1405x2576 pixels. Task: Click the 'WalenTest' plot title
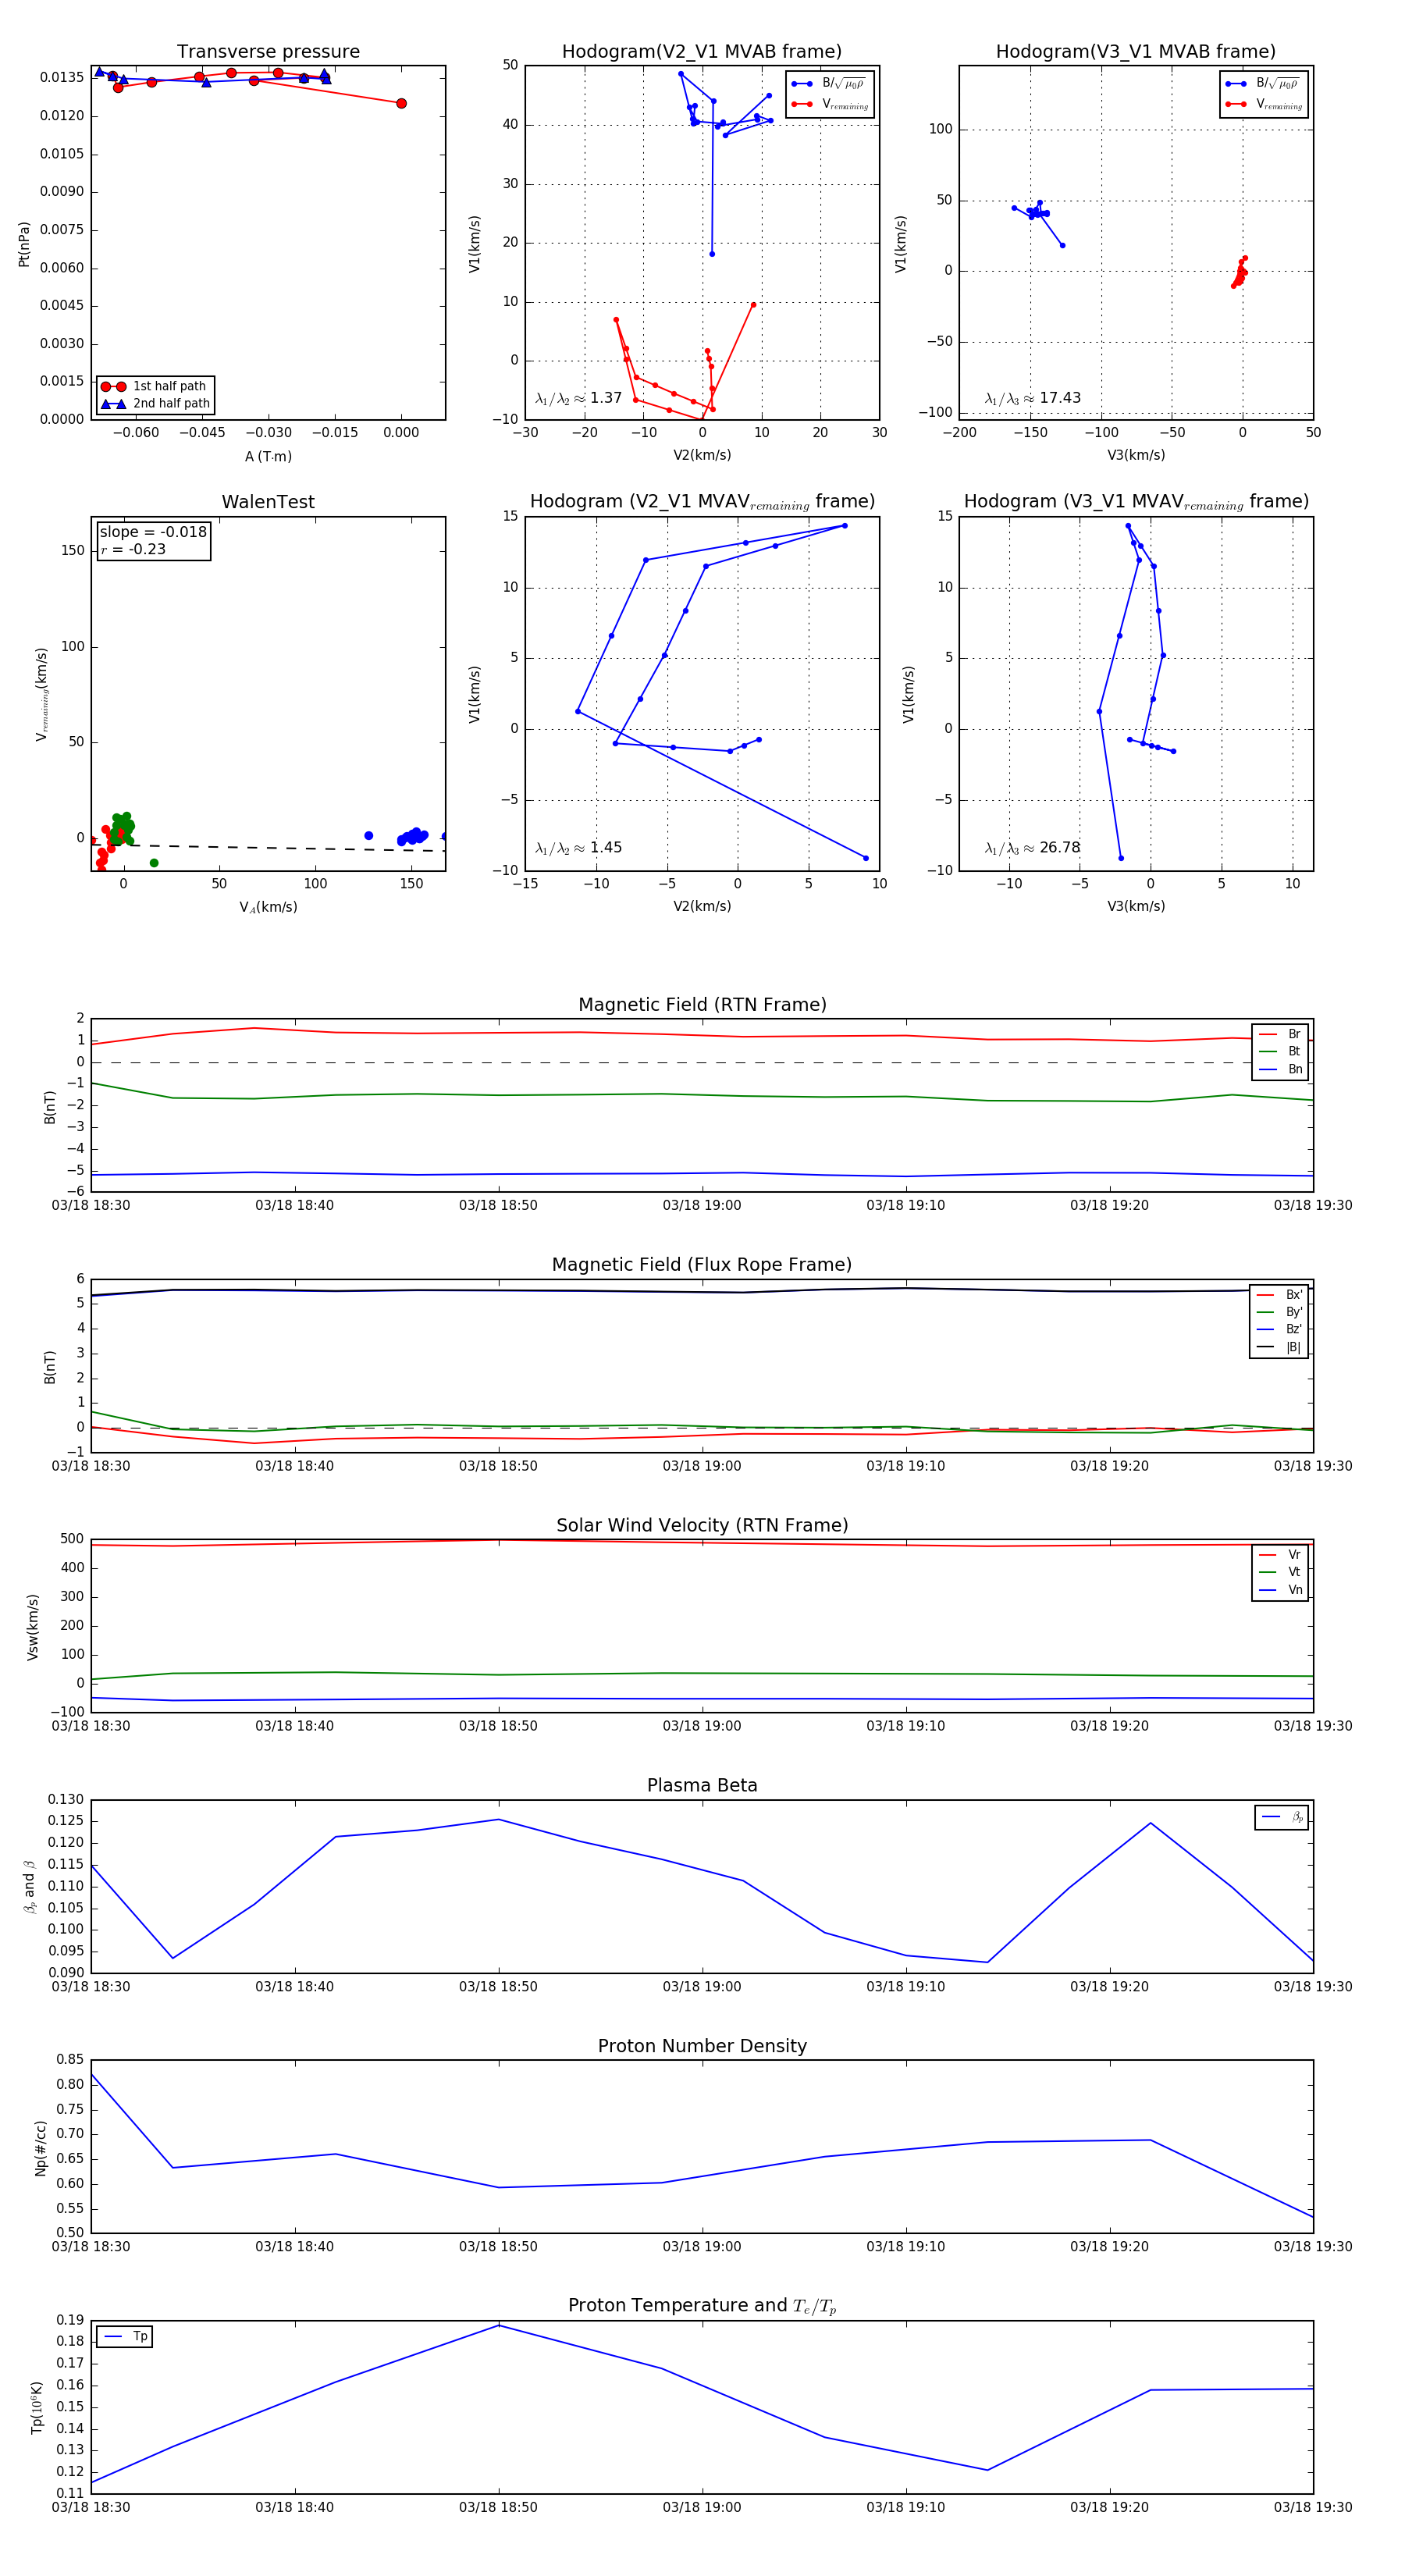click(x=268, y=502)
